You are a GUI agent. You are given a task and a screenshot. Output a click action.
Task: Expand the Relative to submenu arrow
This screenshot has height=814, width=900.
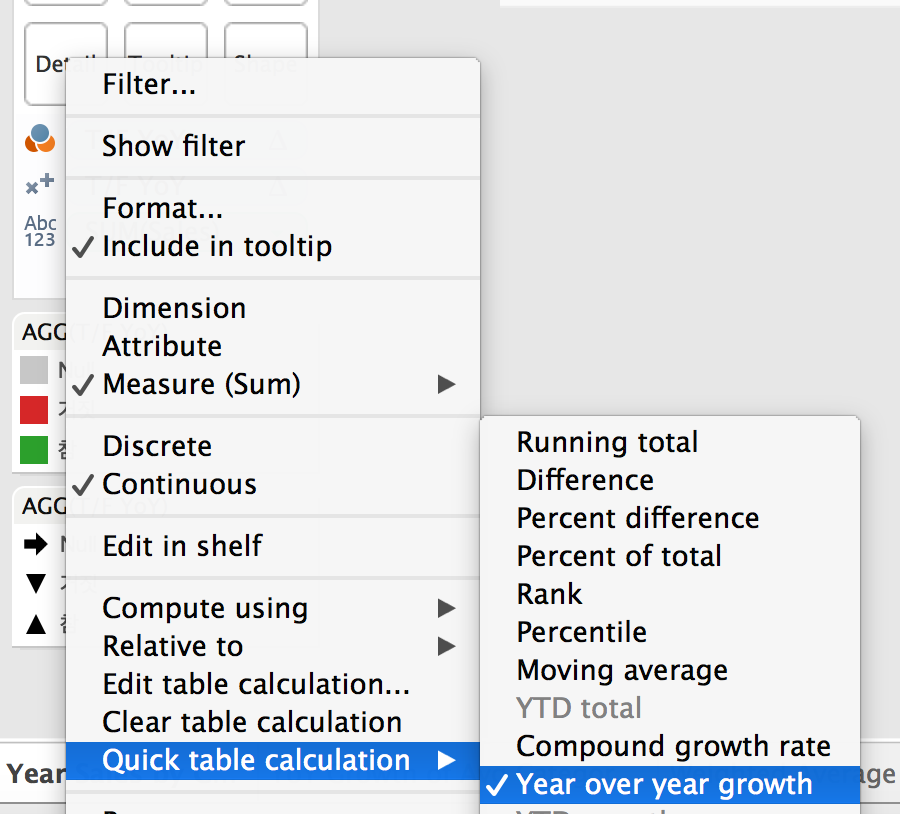point(446,646)
